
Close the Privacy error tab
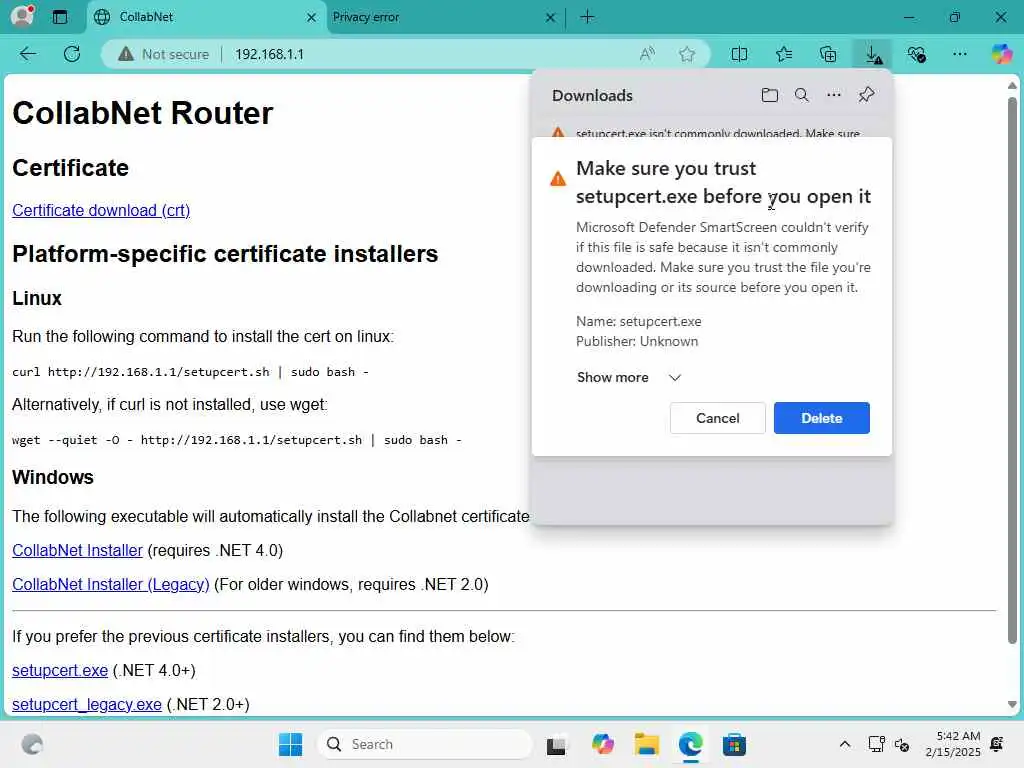pos(551,18)
